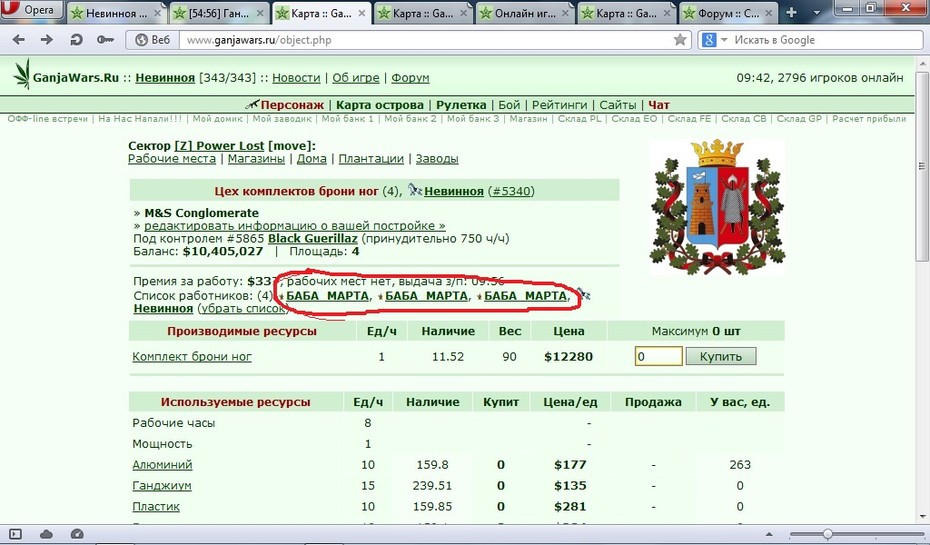Reload the page with the refresh icon

76,40
